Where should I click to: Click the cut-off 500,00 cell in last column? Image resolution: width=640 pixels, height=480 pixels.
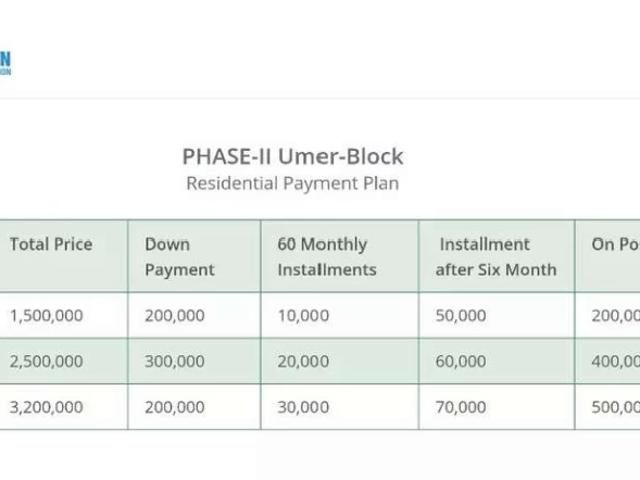tap(616, 407)
